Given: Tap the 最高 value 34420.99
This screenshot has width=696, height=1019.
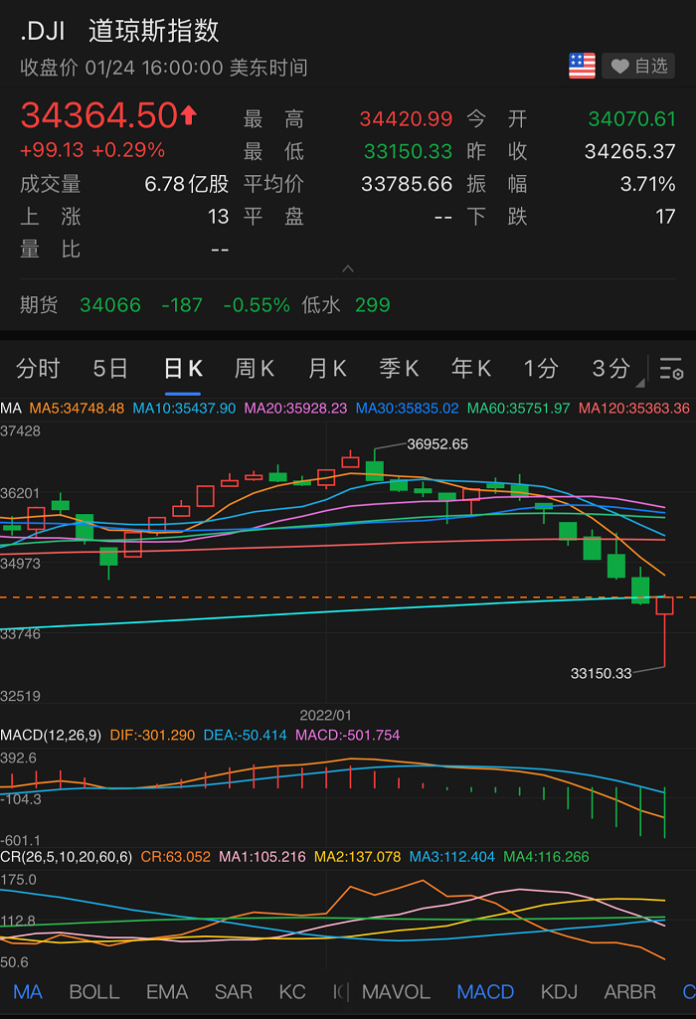Looking at the screenshot, I should 406,119.
